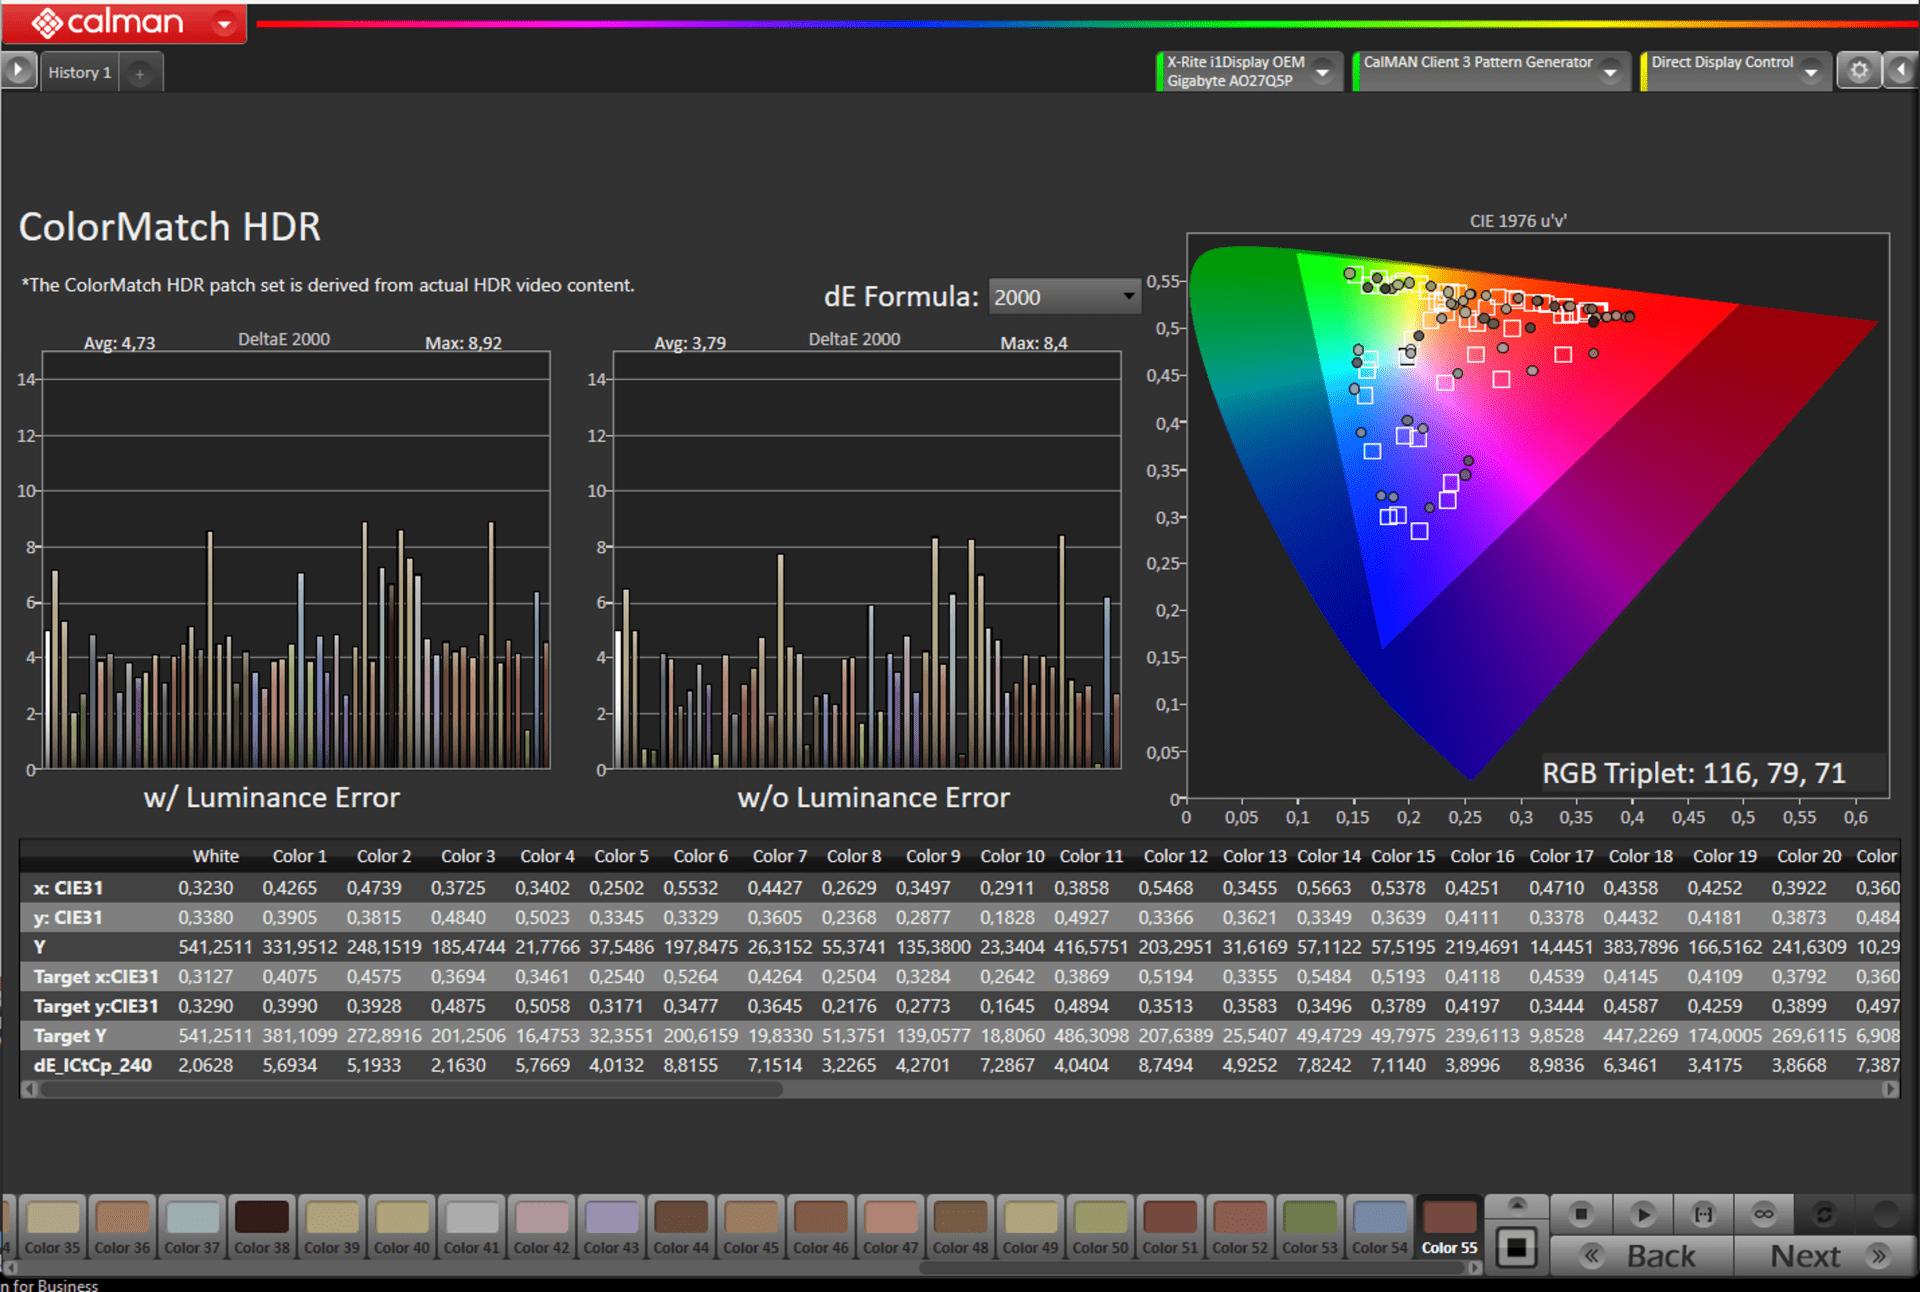Click the data table horizontal scrollbar
The height and width of the screenshot is (1292, 1920).
[x=410, y=1089]
